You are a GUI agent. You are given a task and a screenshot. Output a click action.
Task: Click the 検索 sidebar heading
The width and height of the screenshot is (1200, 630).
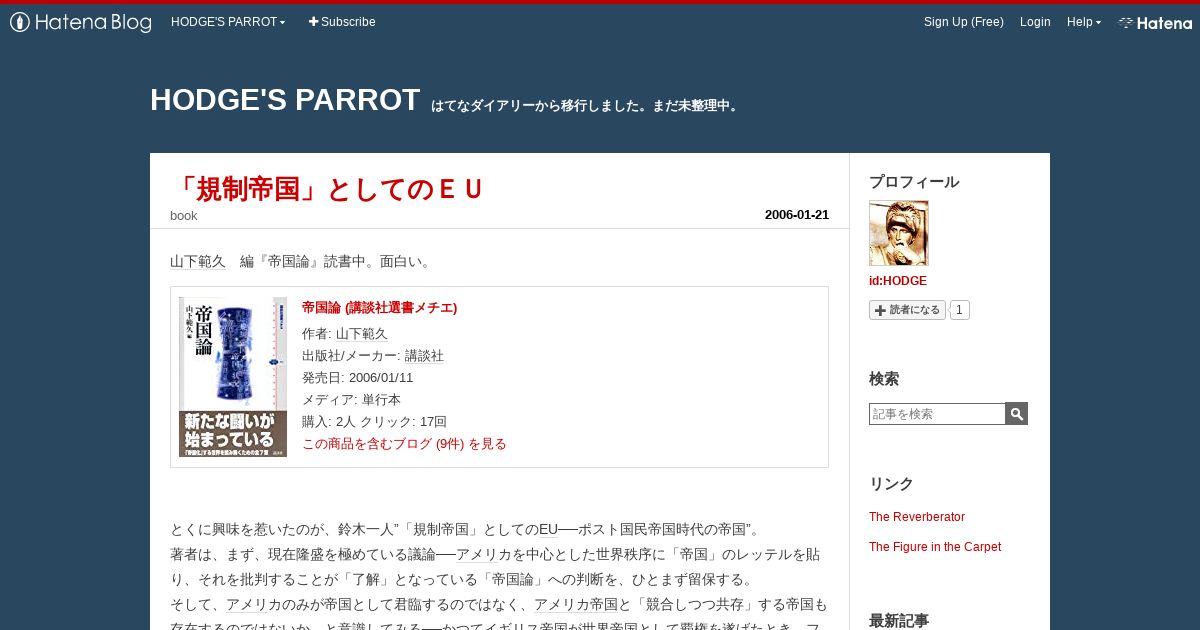click(884, 379)
